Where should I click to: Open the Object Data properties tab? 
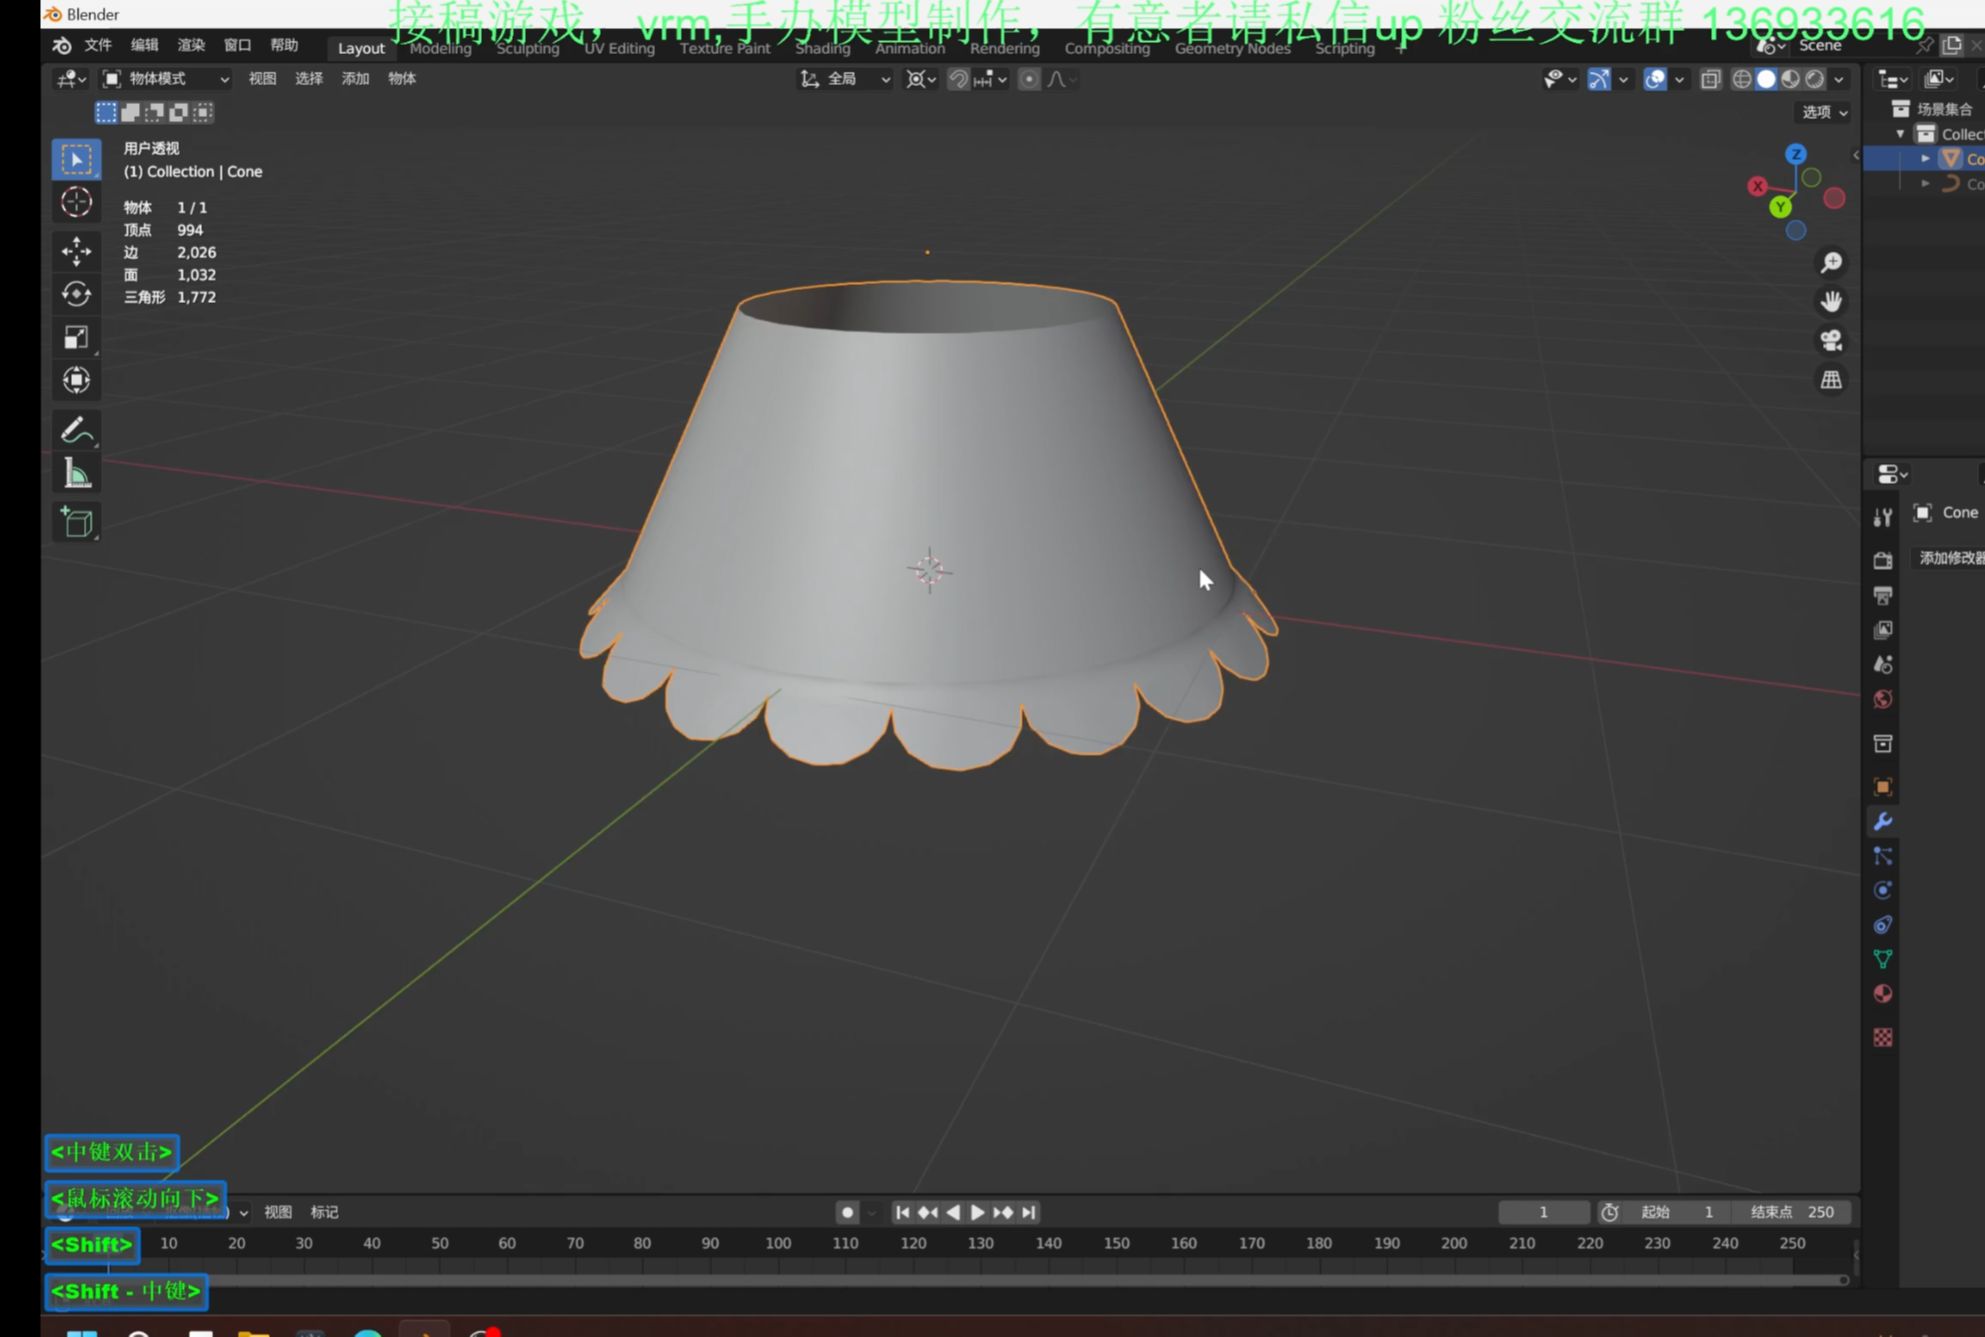[1883, 959]
